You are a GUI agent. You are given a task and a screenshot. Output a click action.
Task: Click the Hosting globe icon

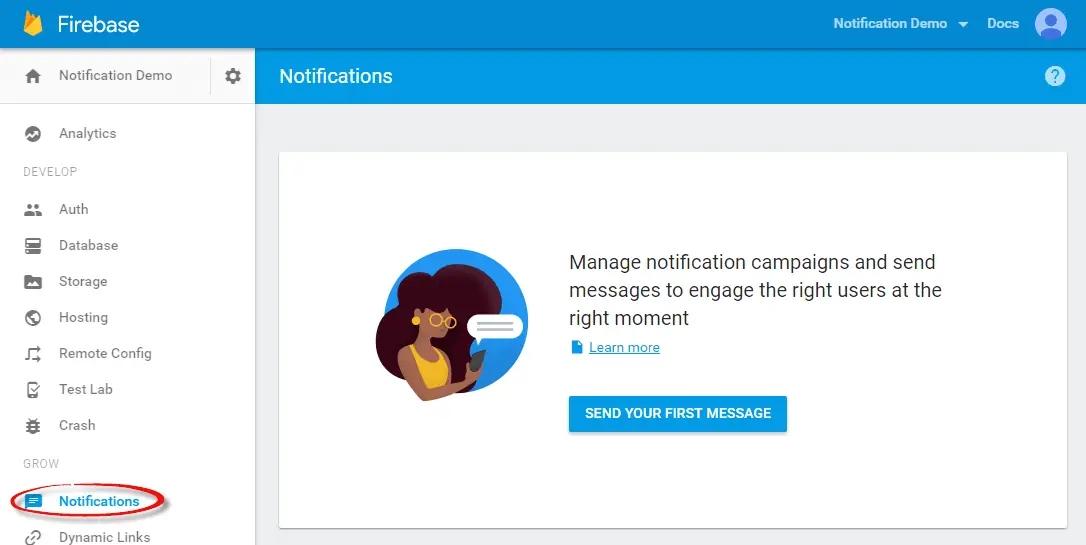[33, 318]
